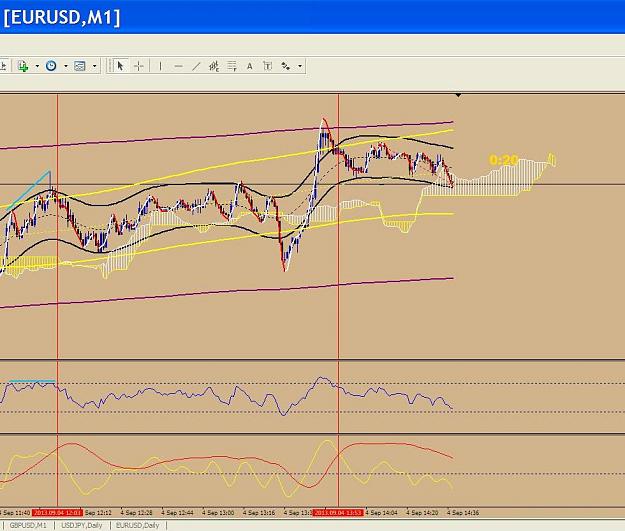Viewport: 625px width, 531px height.
Task: Select the Trendline drawing tool
Action: click(196, 66)
